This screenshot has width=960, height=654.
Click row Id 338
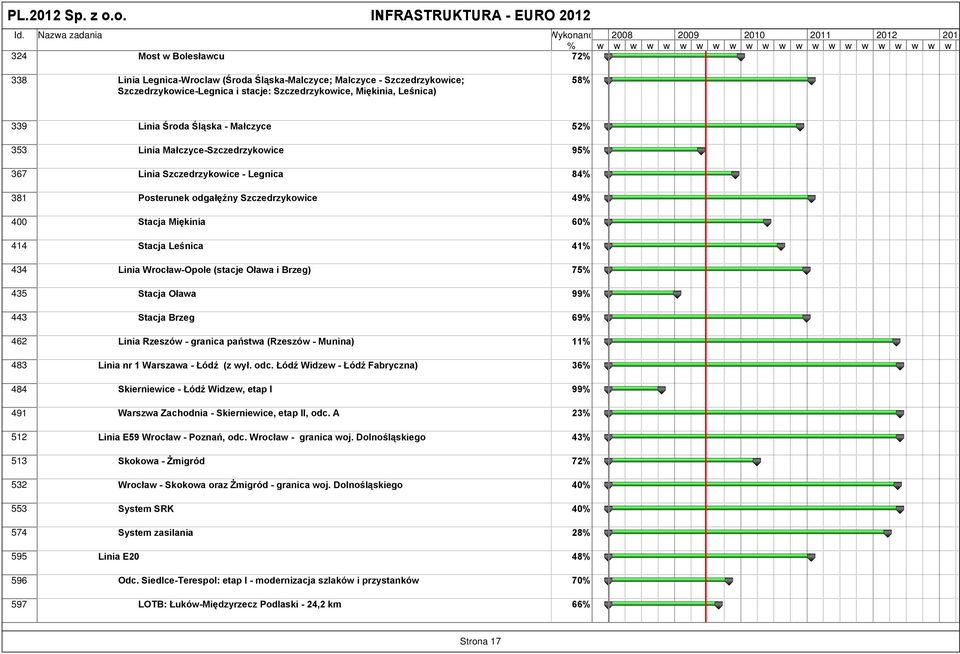19,80
